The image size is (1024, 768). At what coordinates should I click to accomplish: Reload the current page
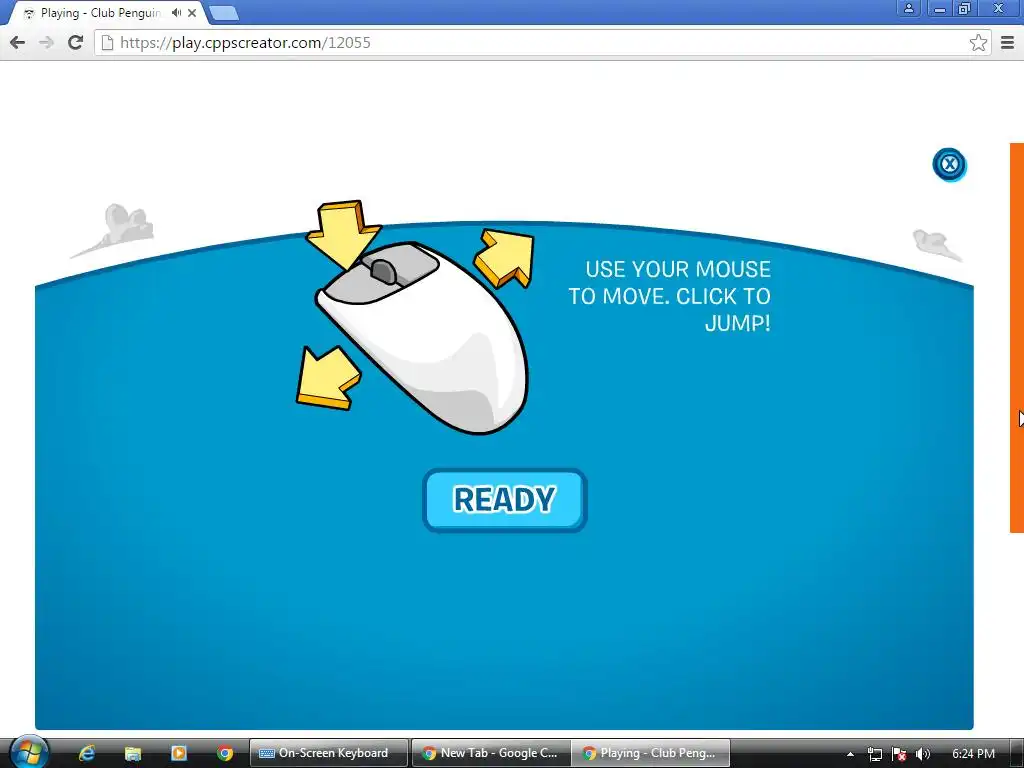pyautogui.click(x=76, y=42)
